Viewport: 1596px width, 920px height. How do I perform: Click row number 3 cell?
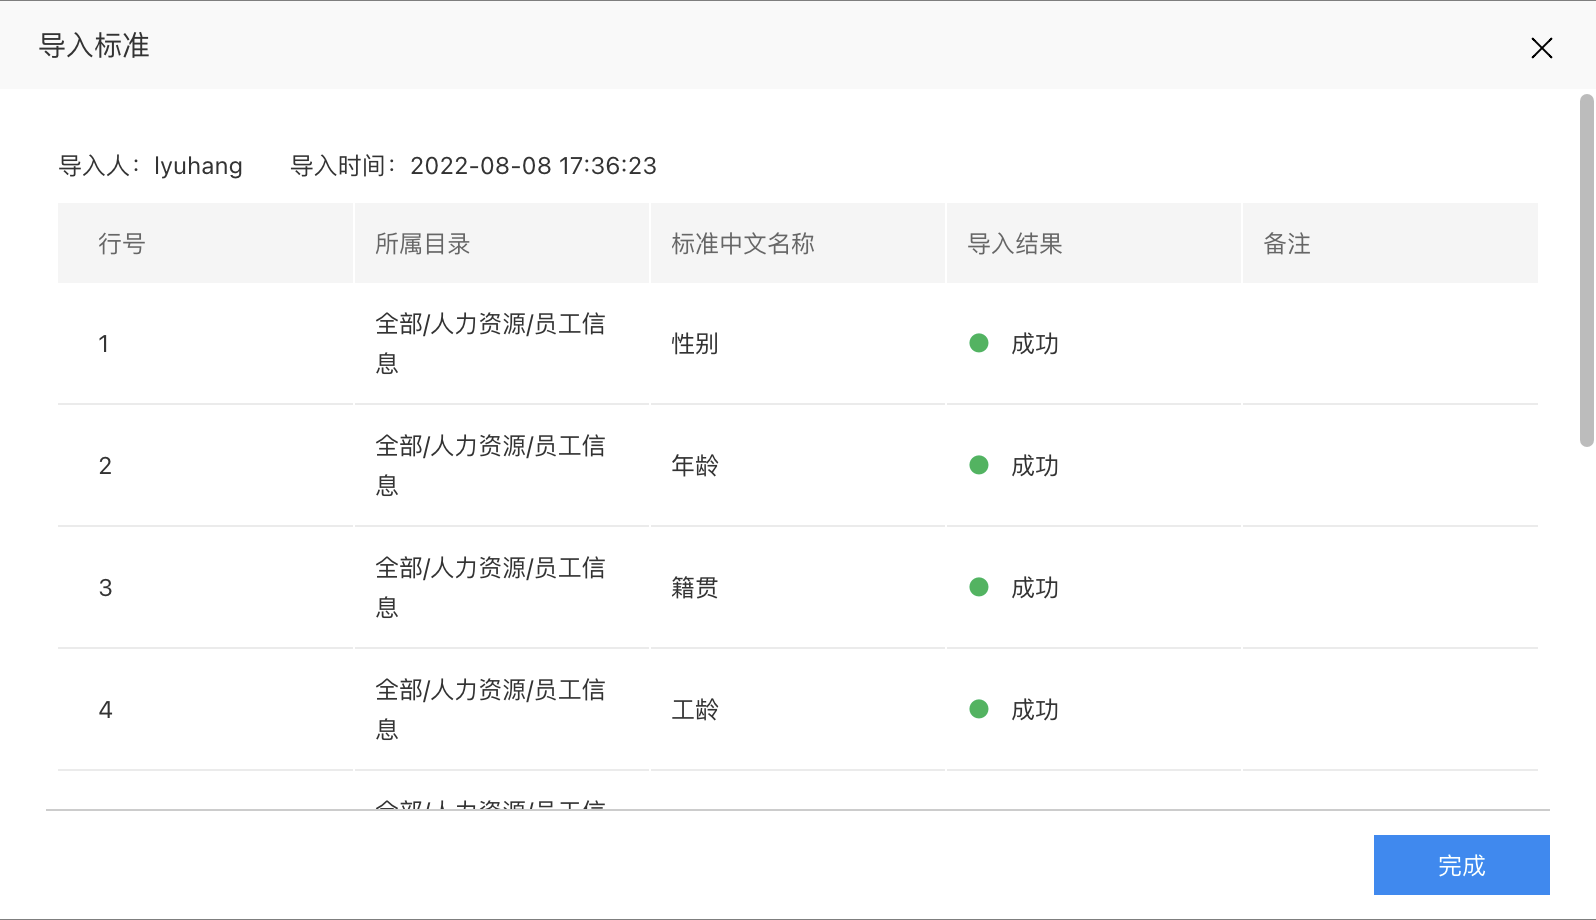tap(205, 588)
